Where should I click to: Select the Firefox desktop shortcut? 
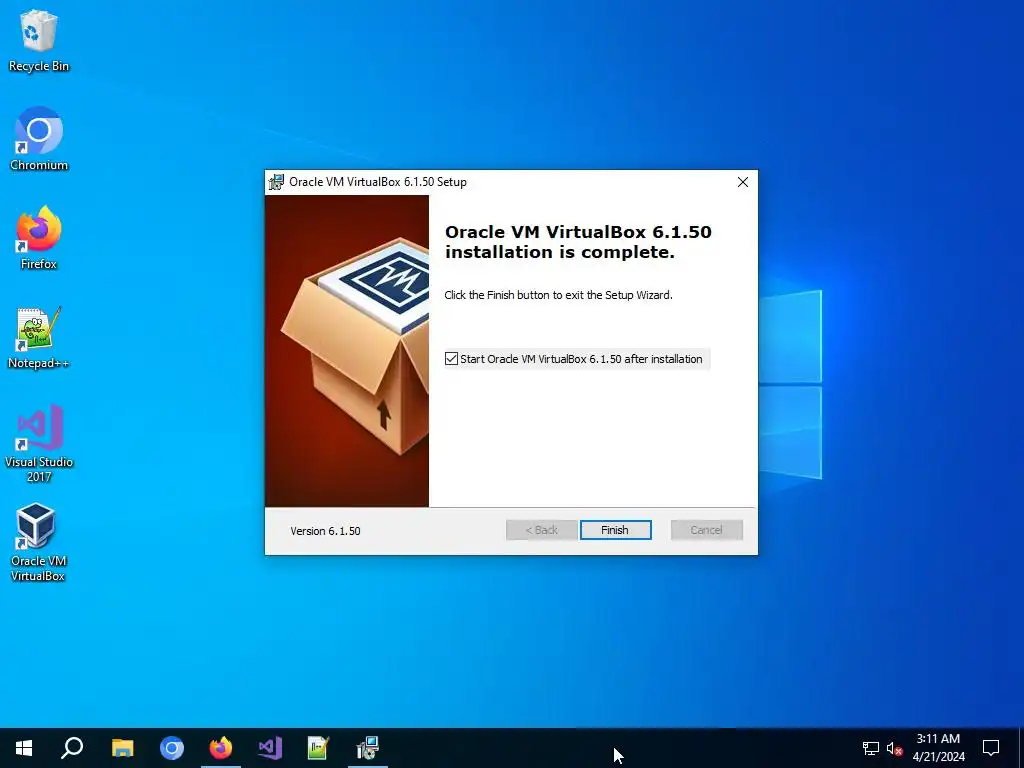click(39, 238)
